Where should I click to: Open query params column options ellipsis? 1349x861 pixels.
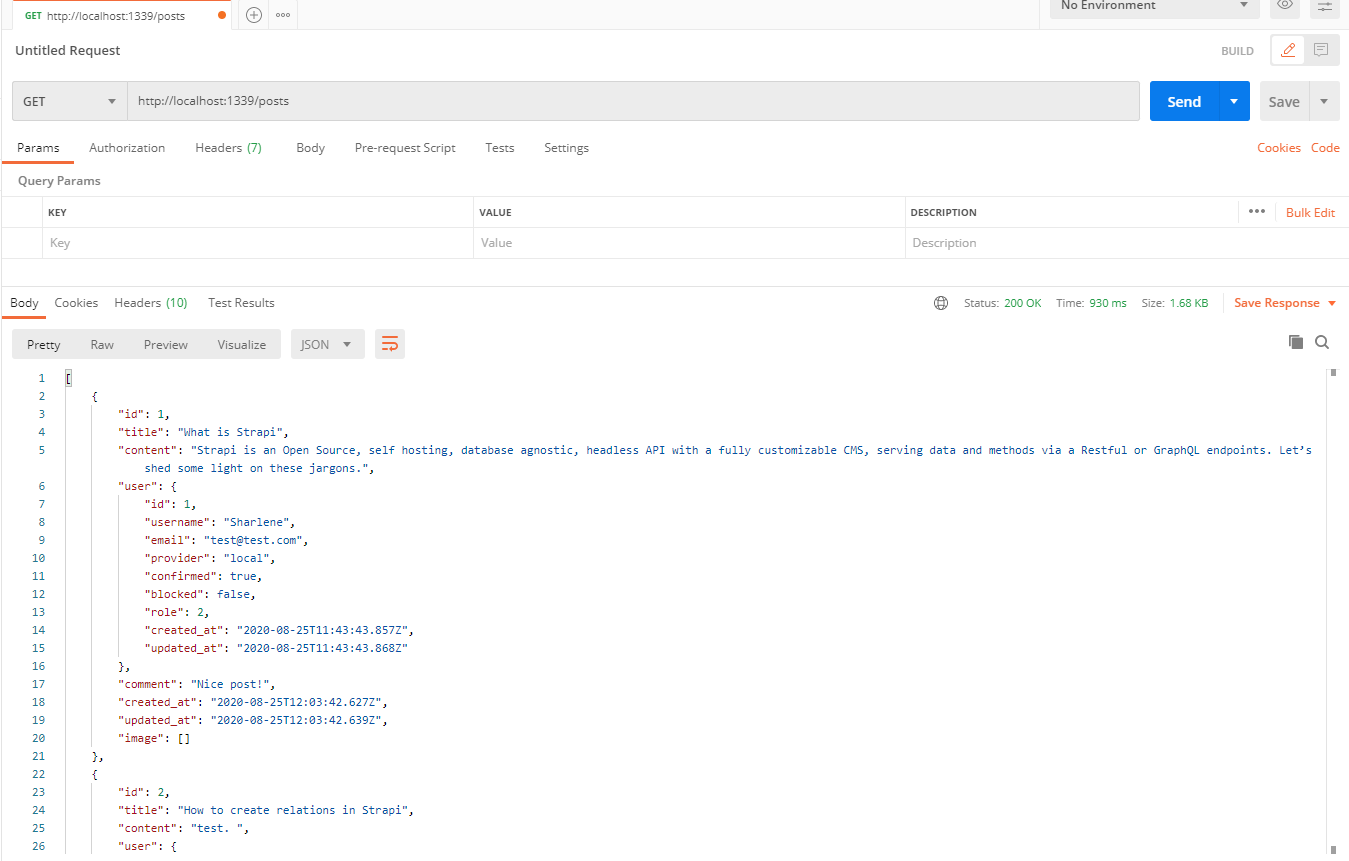1257,212
